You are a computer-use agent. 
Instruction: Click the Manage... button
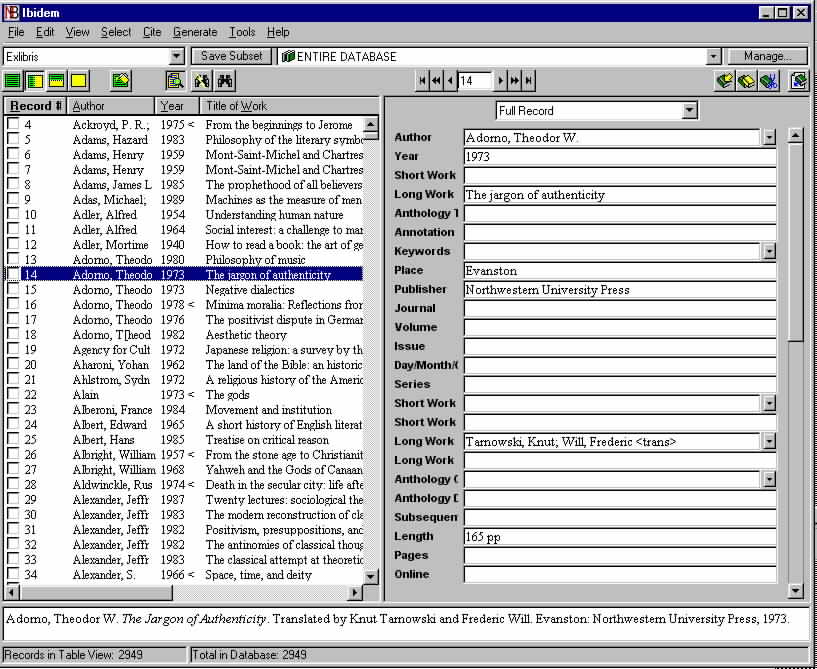click(x=768, y=56)
